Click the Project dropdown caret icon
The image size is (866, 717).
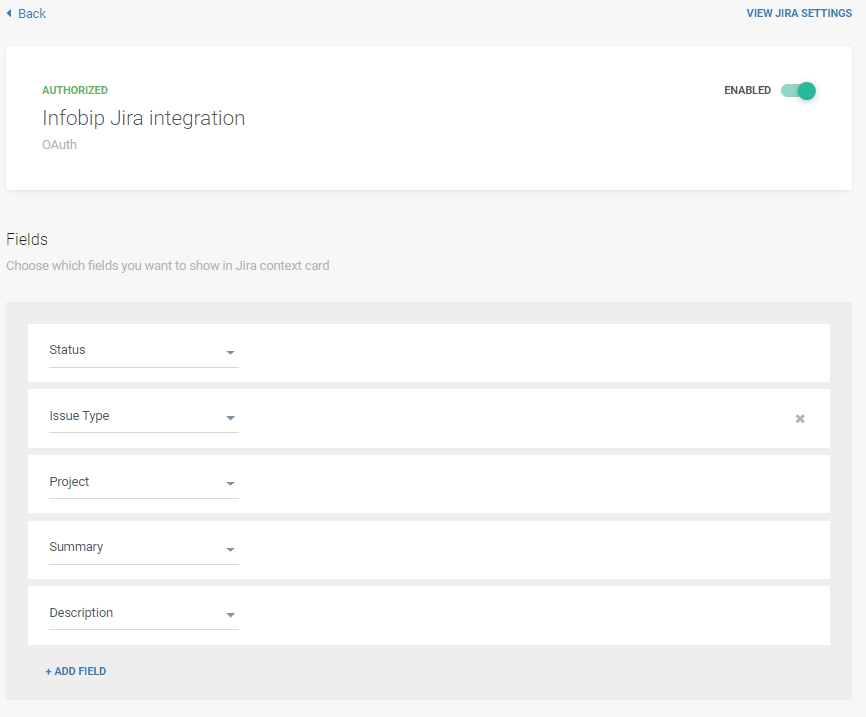point(230,484)
